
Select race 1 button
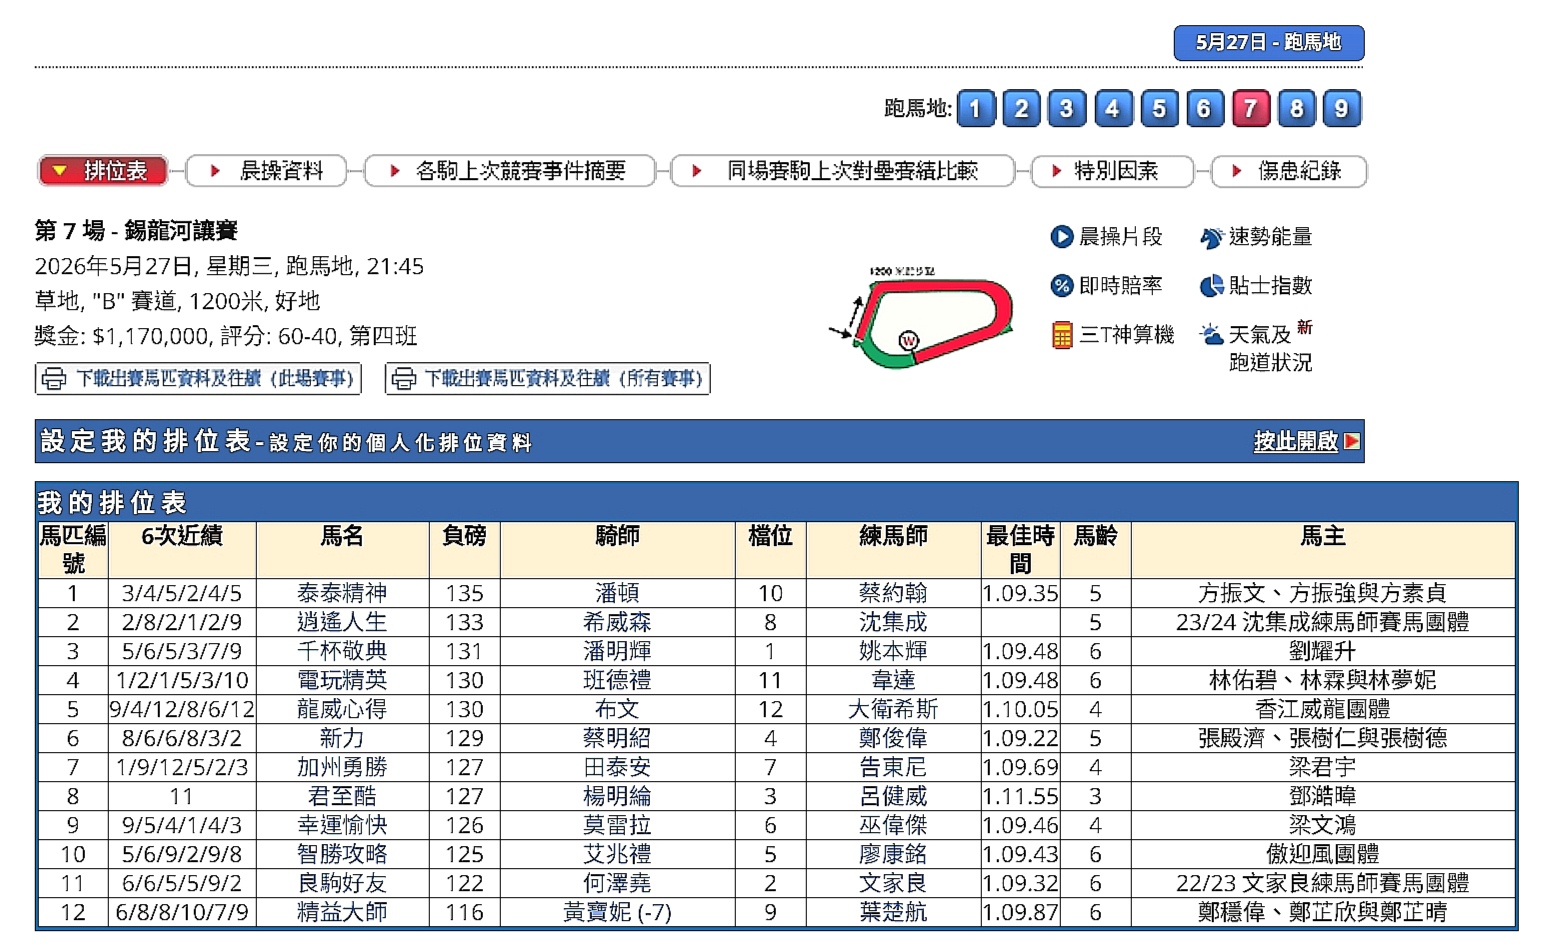976,108
